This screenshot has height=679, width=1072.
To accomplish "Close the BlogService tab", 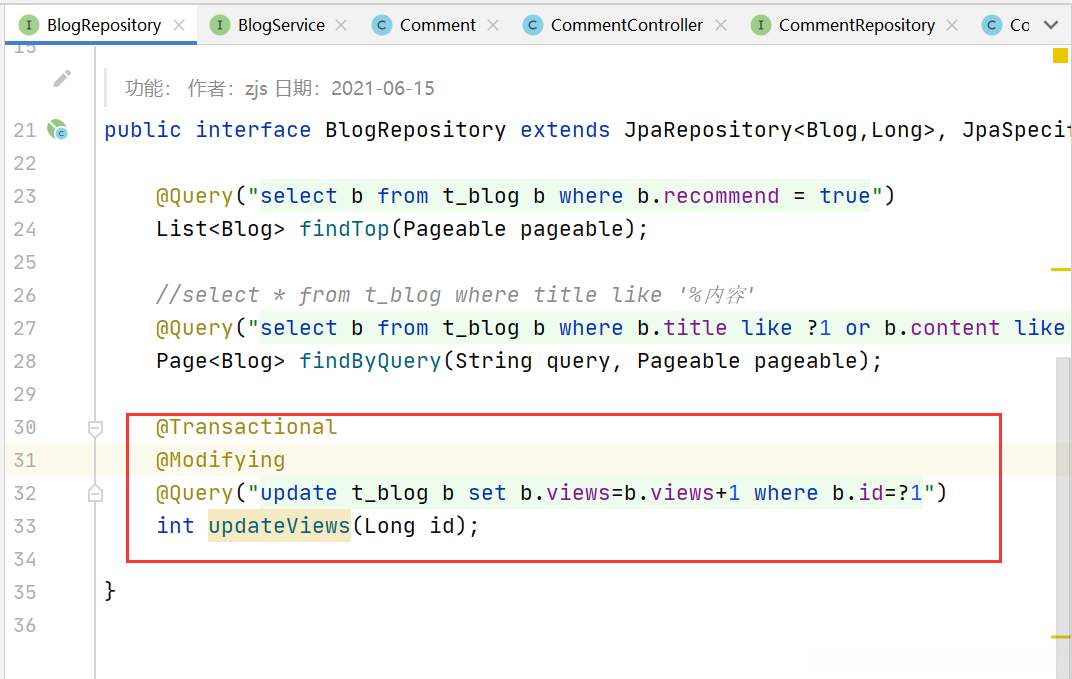I will point(341,25).
